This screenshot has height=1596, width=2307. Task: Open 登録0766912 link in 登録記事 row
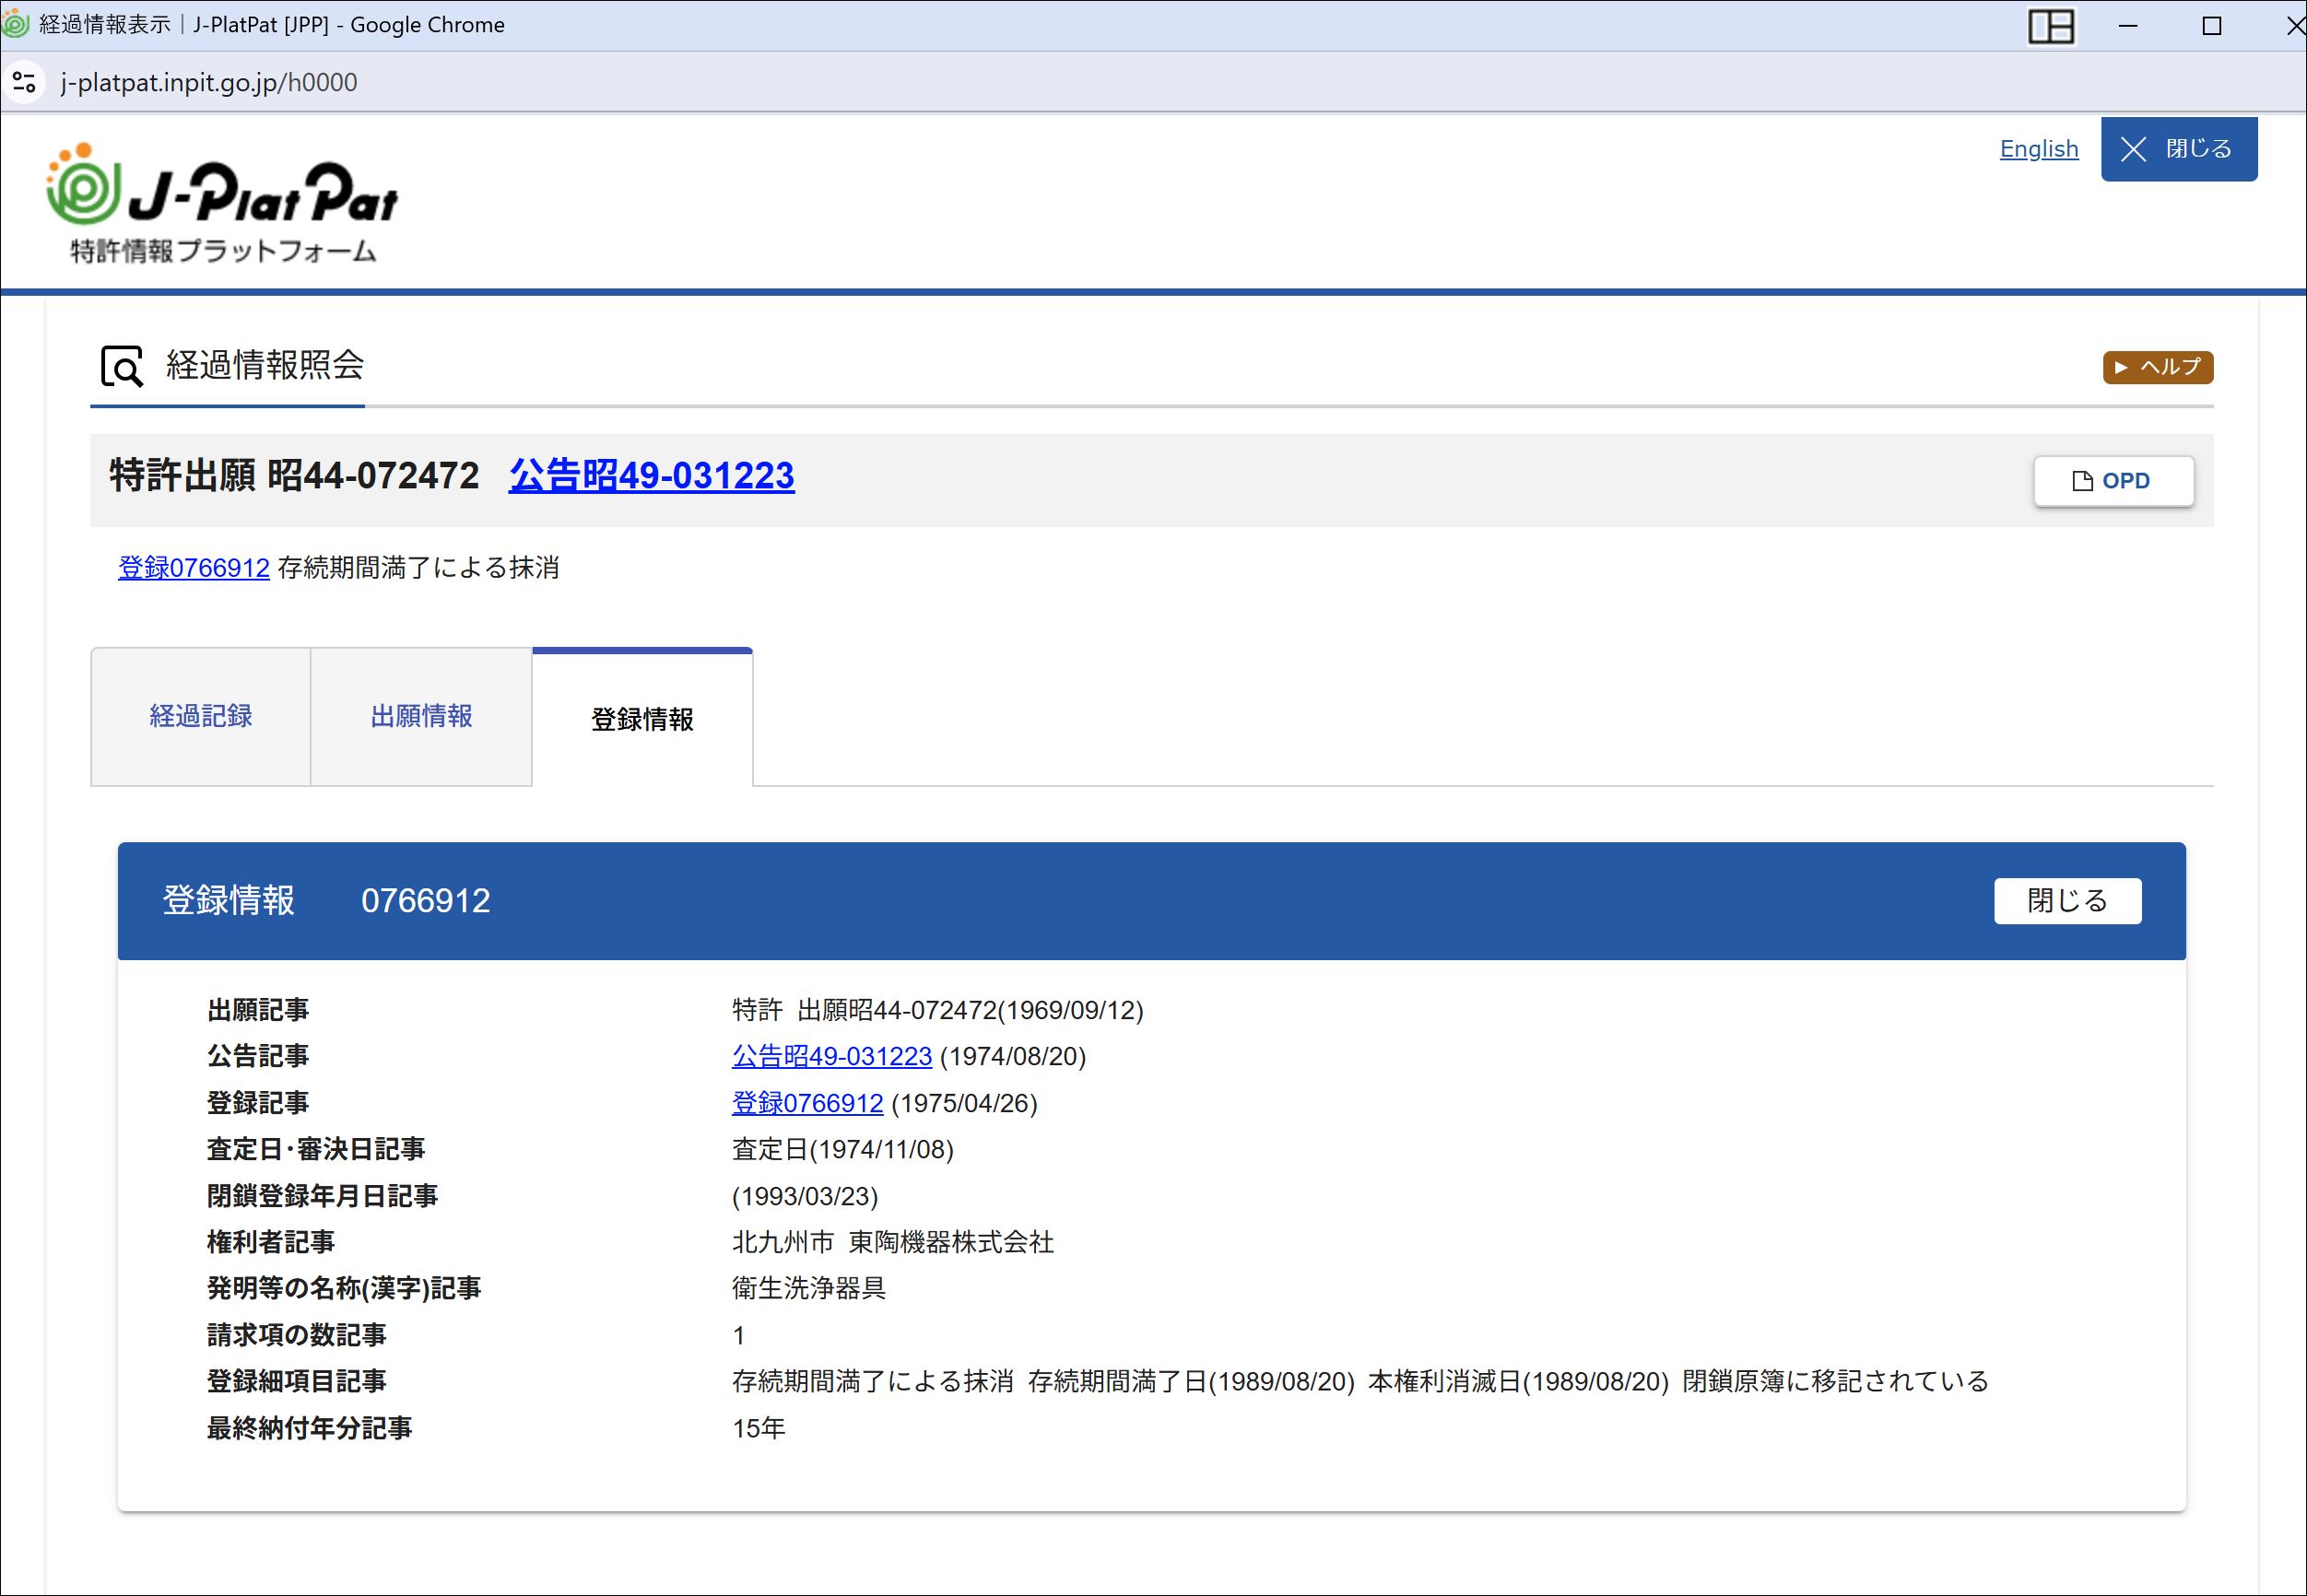[808, 1103]
